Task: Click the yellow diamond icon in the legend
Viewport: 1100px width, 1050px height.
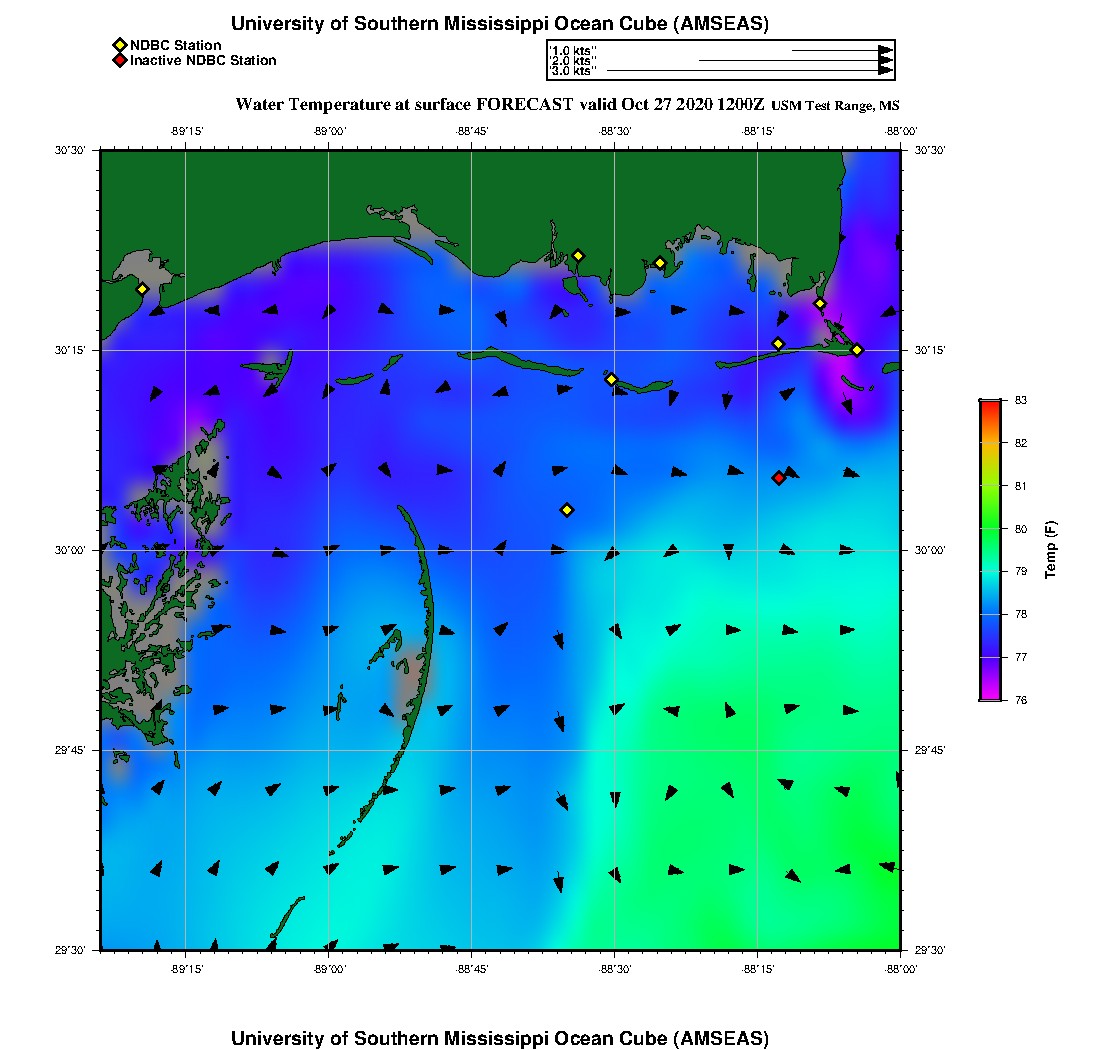Action: (119, 45)
